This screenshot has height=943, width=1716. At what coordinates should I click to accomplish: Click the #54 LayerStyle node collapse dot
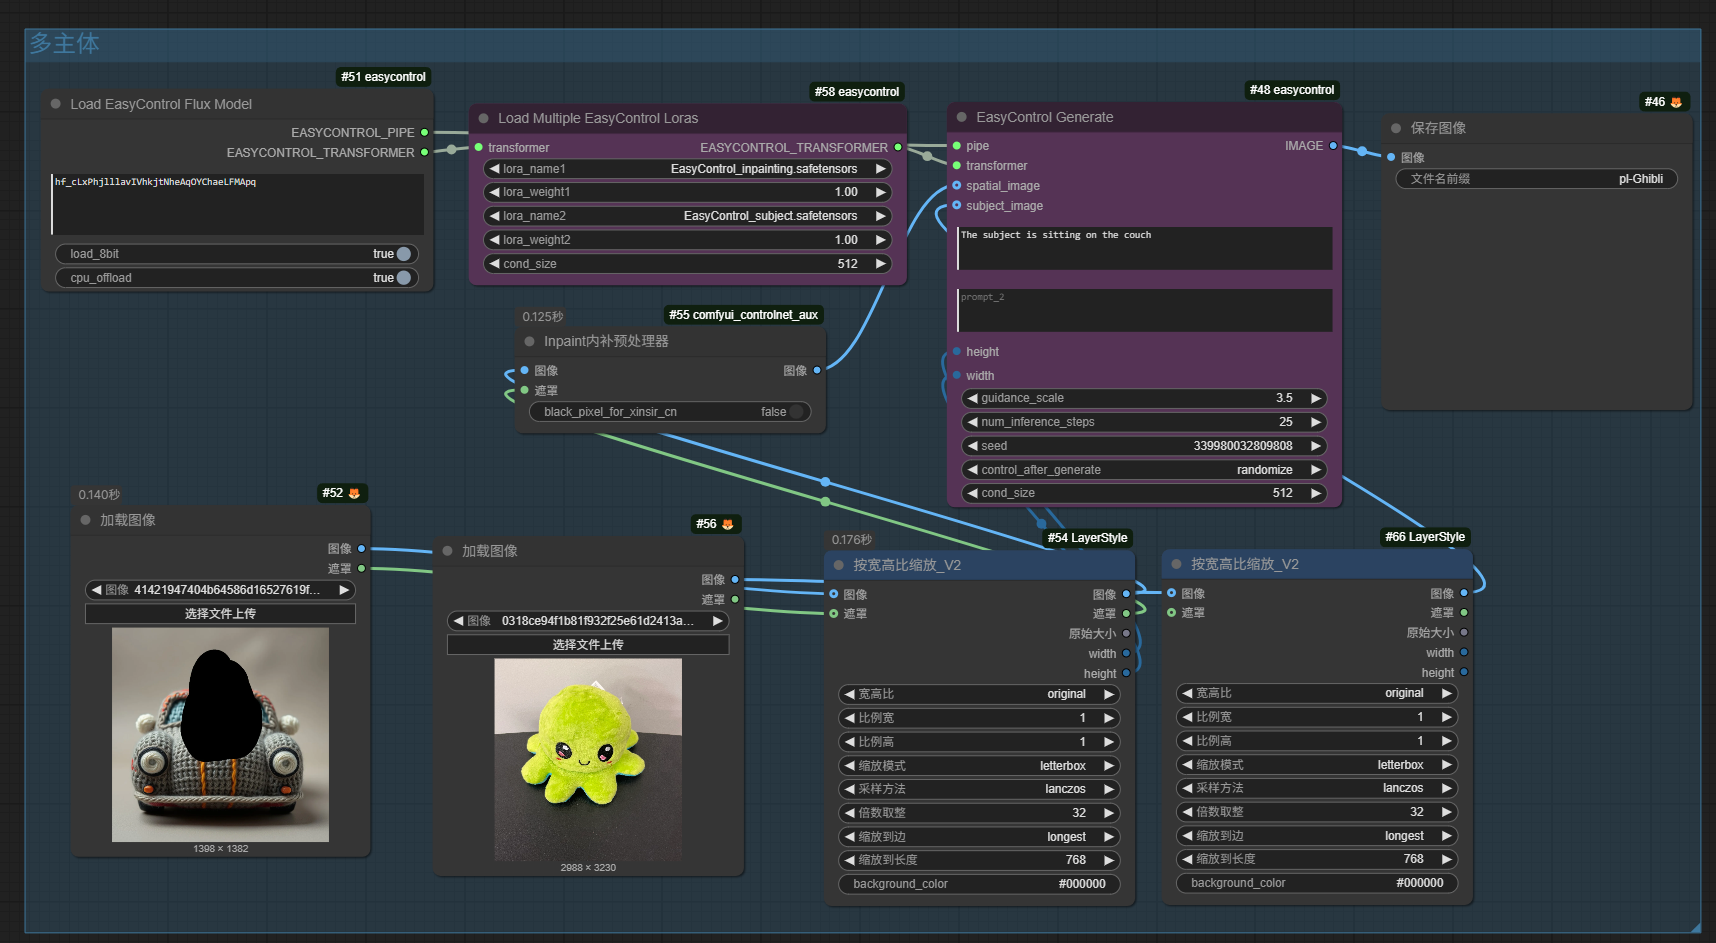pyautogui.click(x=839, y=565)
